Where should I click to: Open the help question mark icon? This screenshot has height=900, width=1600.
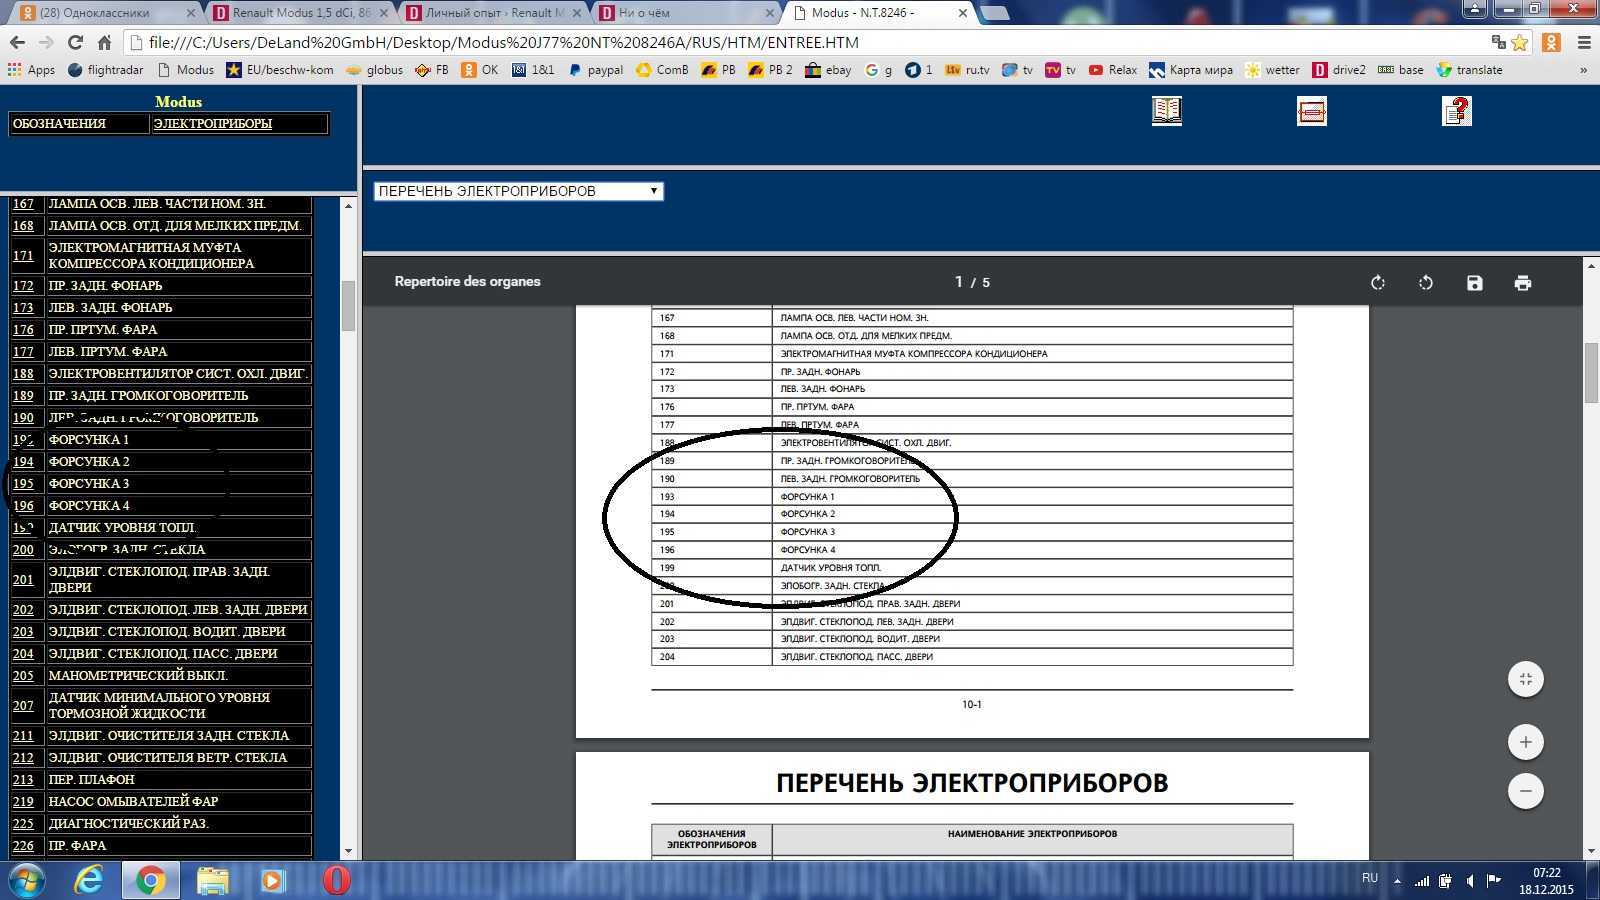pos(1457,111)
